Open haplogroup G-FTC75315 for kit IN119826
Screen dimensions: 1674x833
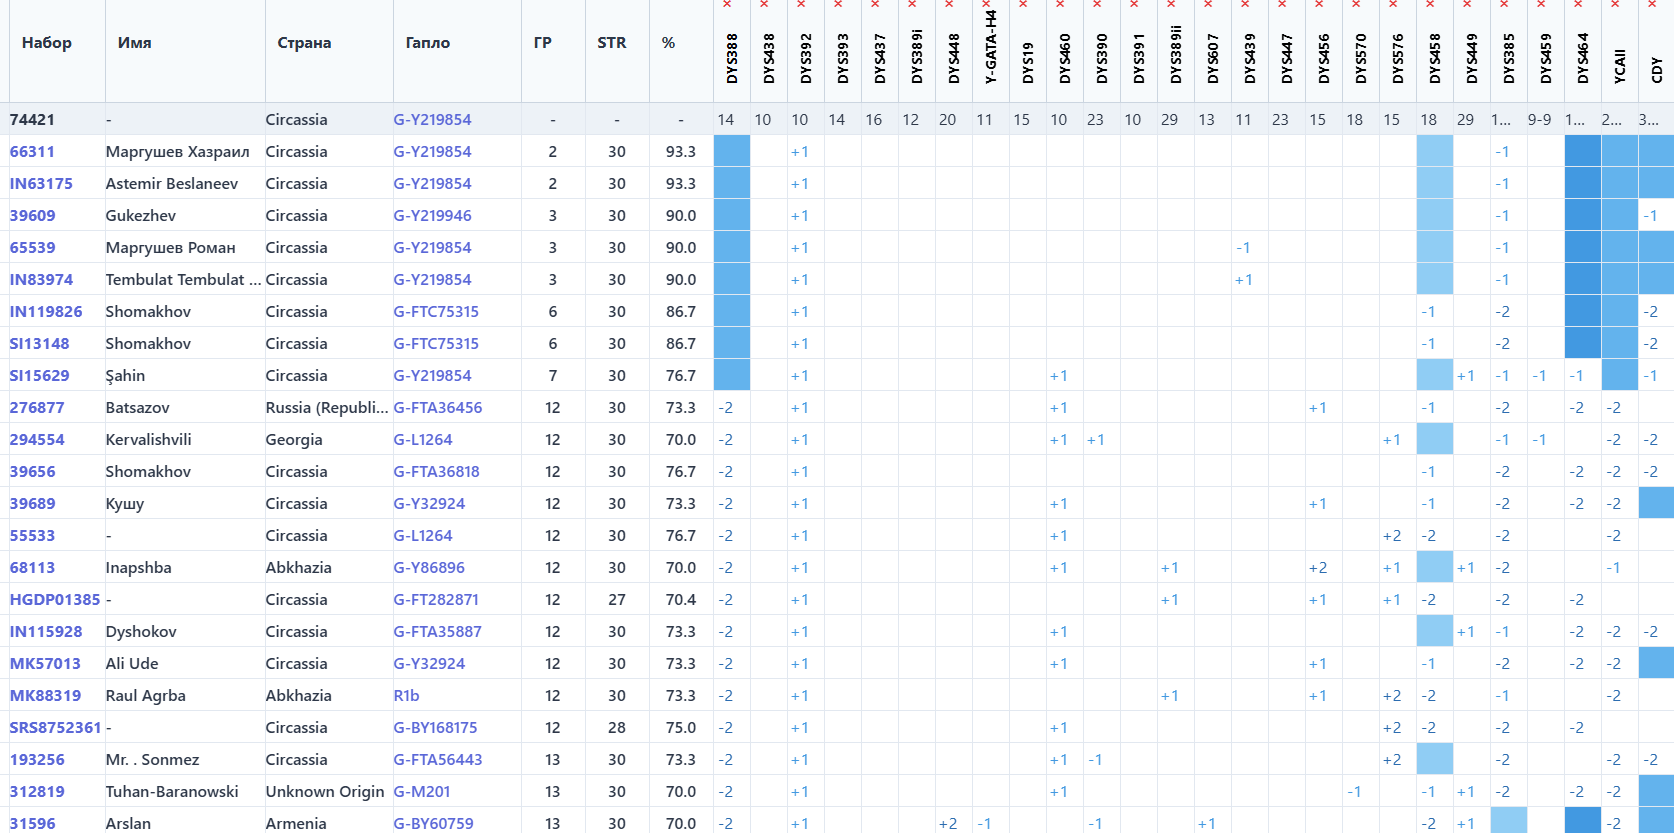435,312
